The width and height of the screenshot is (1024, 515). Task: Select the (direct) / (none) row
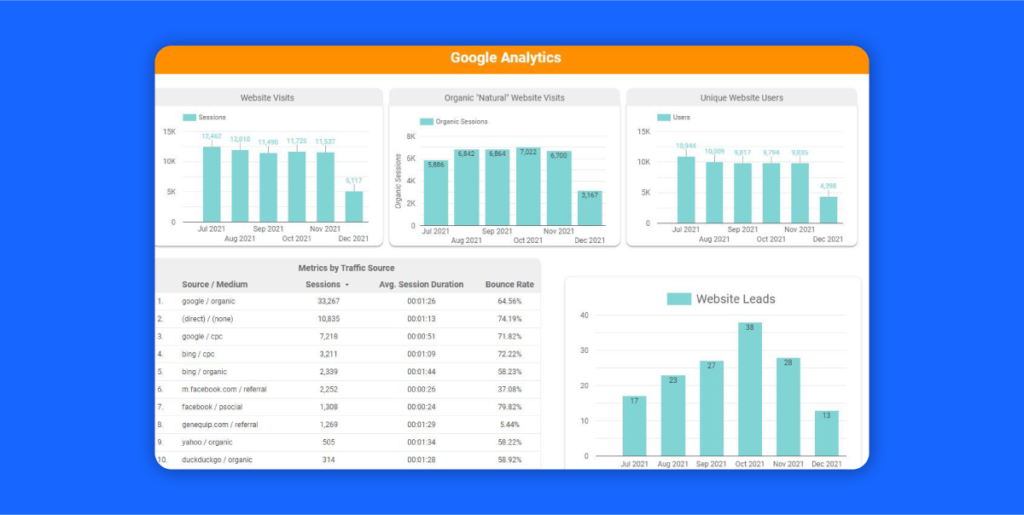(x=347, y=319)
